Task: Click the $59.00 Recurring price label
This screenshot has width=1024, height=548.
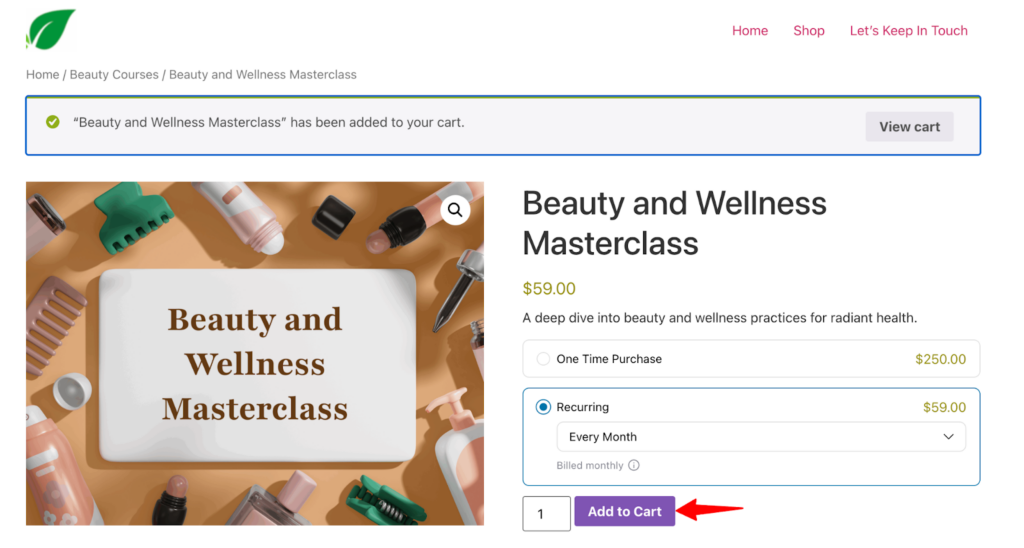Action: tap(944, 407)
